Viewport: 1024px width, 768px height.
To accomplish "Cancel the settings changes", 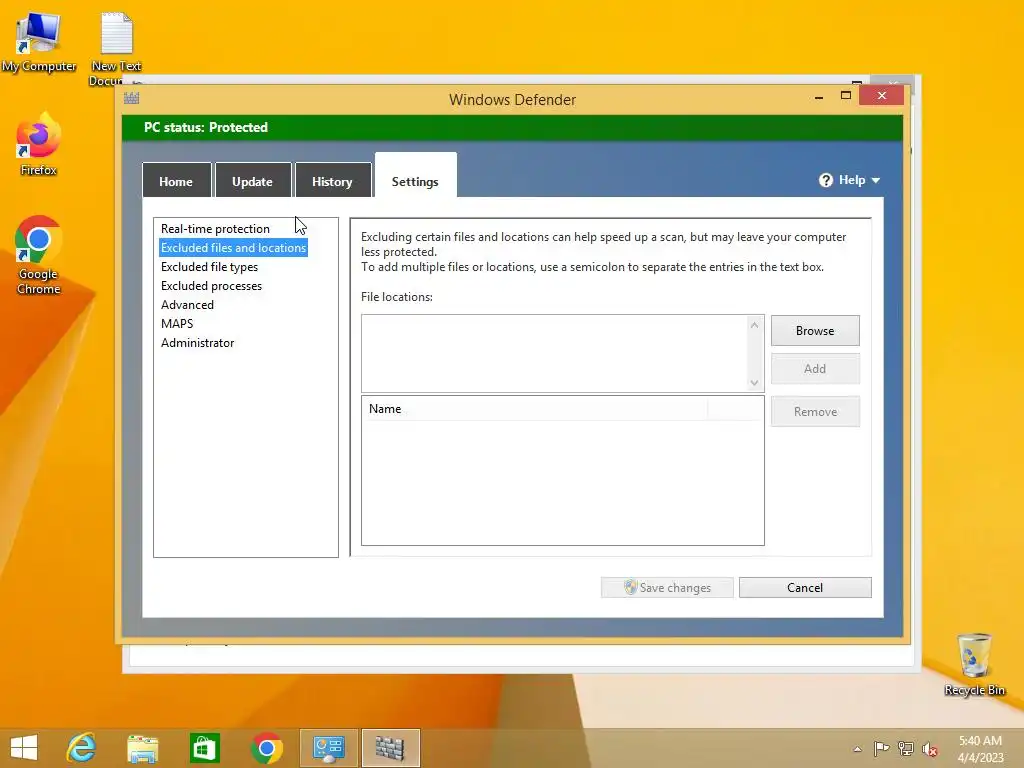I will coord(805,587).
